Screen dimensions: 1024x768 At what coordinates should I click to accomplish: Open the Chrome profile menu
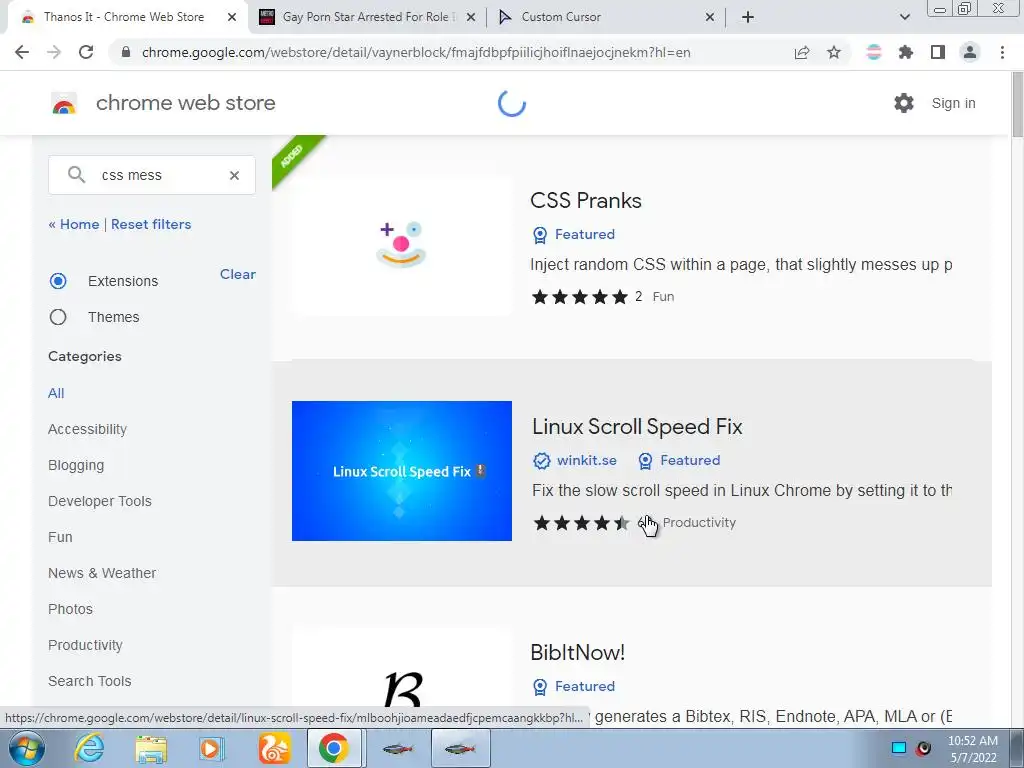(970, 52)
